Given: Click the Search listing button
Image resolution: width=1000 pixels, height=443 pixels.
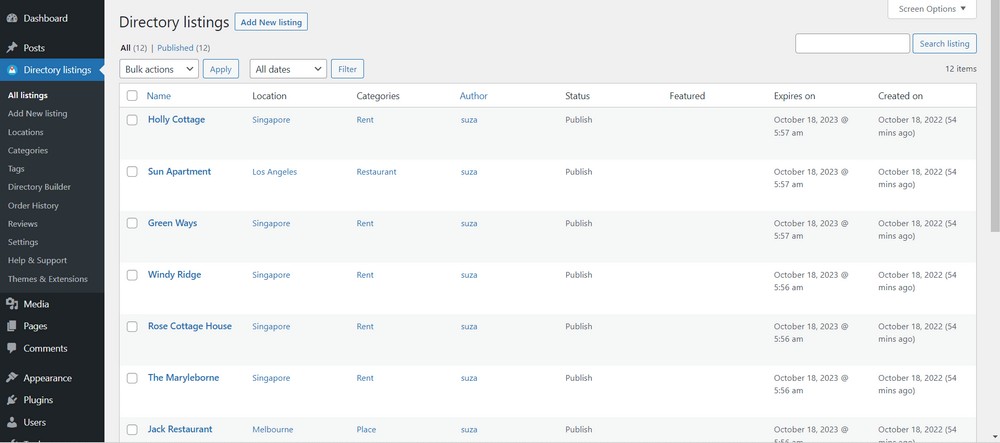Looking at the screenshot, I should click(x=945, y=43).
